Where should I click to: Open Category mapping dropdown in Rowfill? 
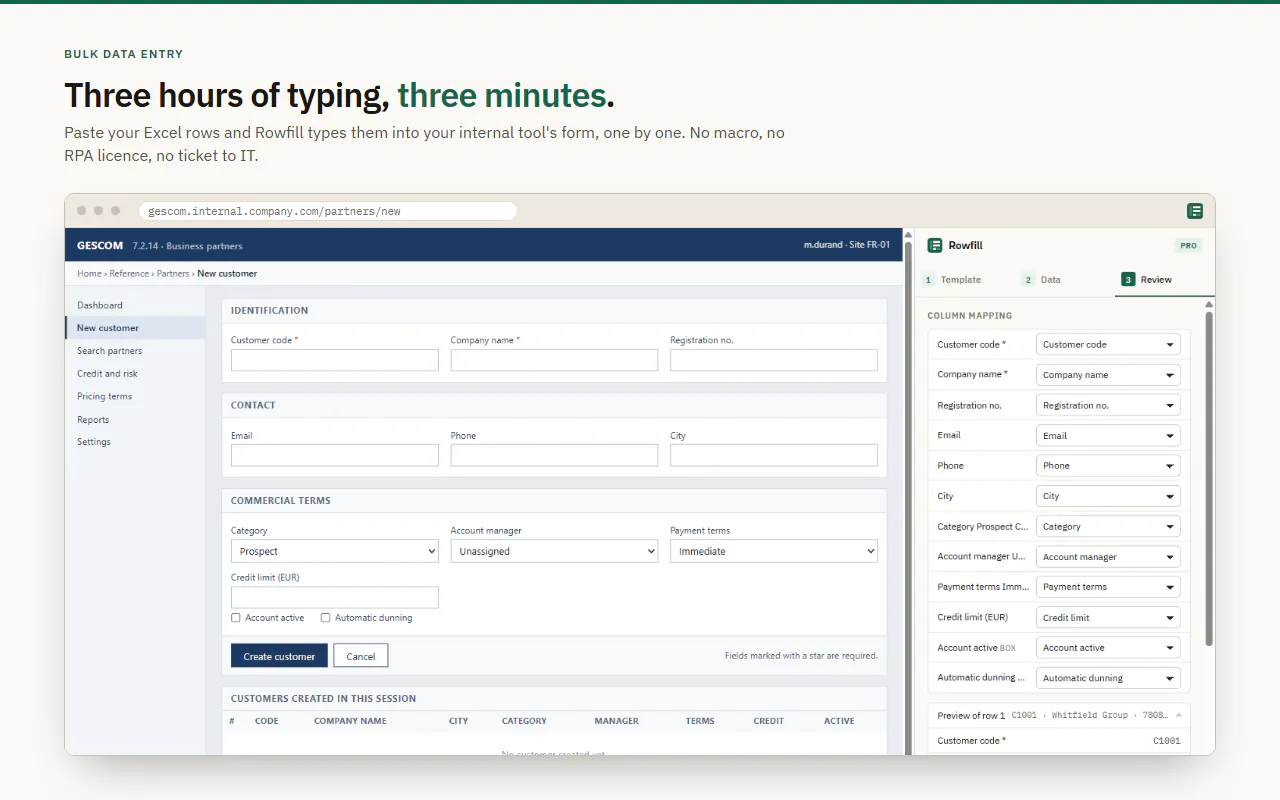coord(1108,526)
